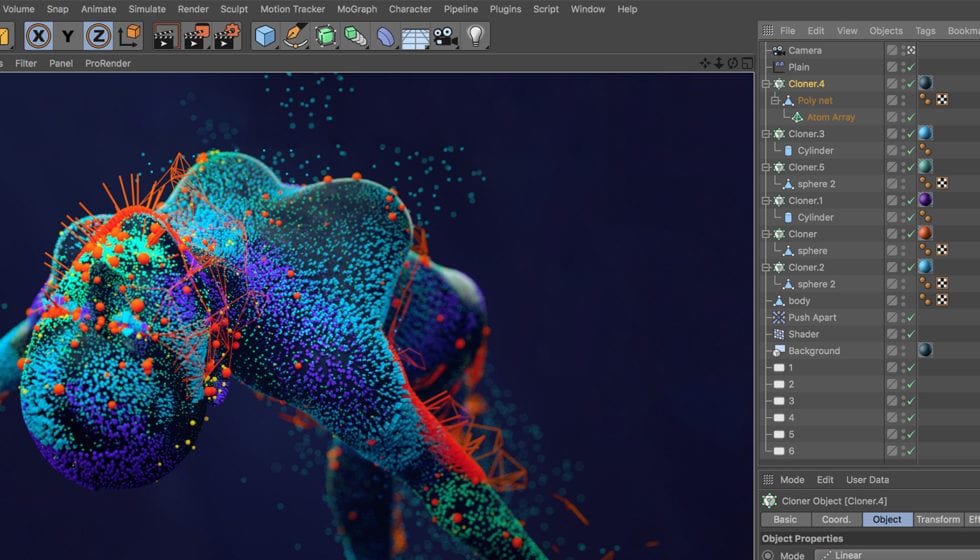Collapse the Cloner.4 tree node

pos(766,84)
